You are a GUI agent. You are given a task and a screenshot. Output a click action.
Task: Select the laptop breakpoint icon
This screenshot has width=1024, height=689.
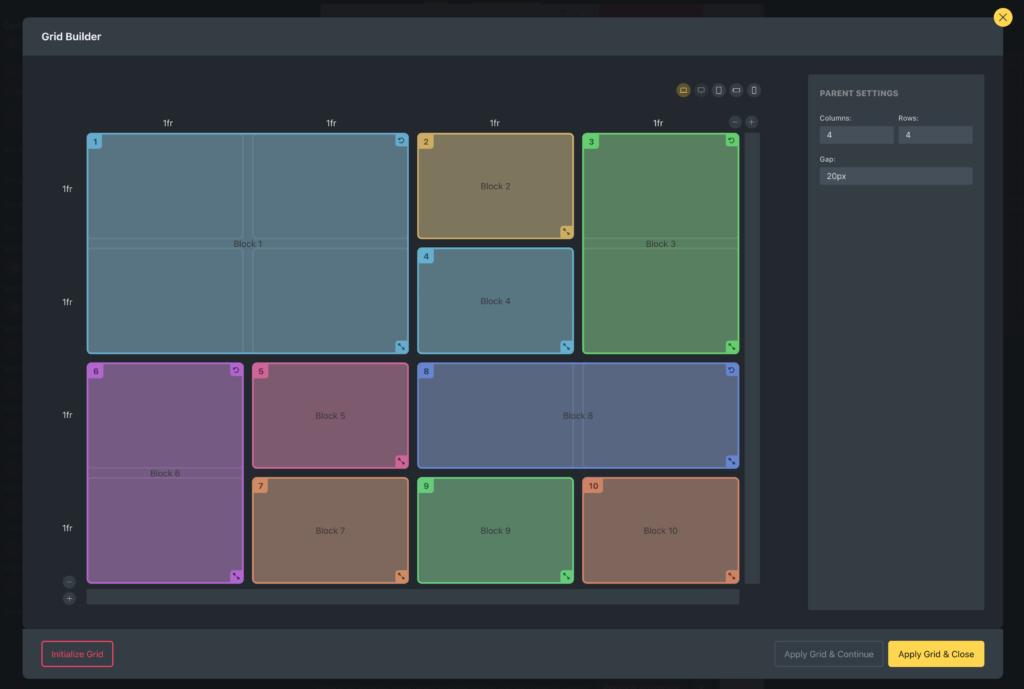684,90
